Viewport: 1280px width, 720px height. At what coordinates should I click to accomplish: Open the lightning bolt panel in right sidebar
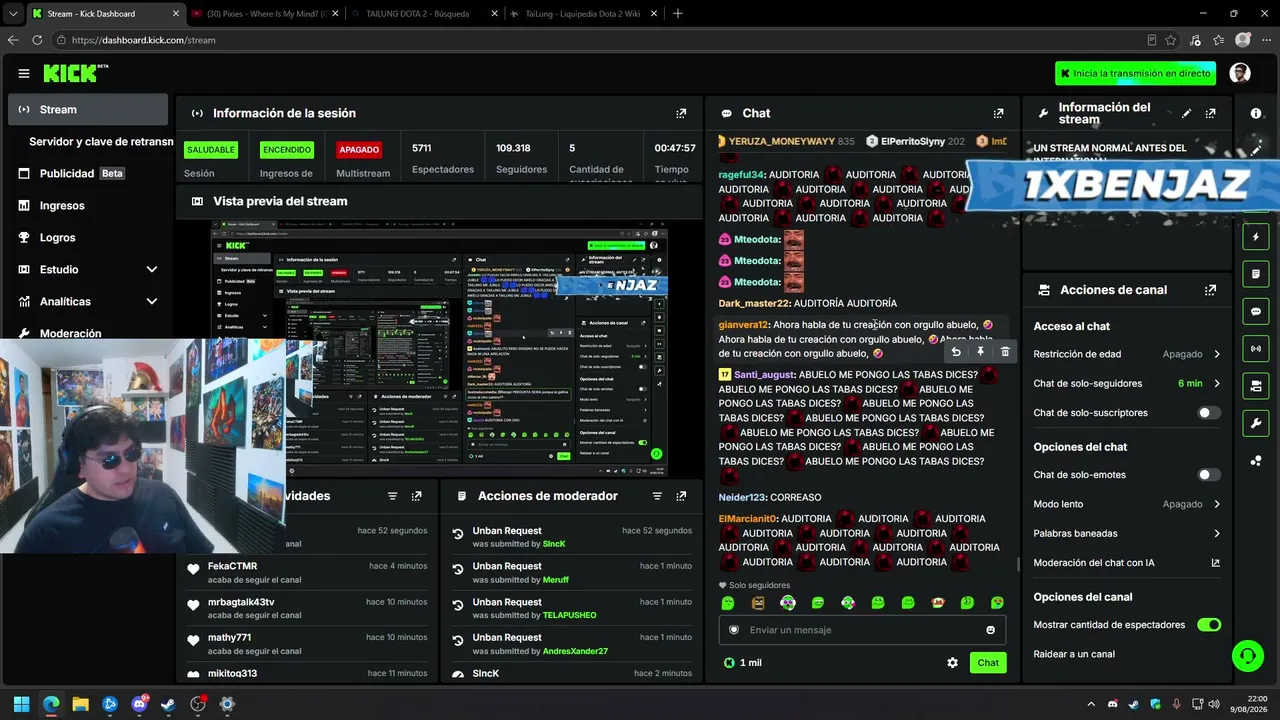point(1256,237)
